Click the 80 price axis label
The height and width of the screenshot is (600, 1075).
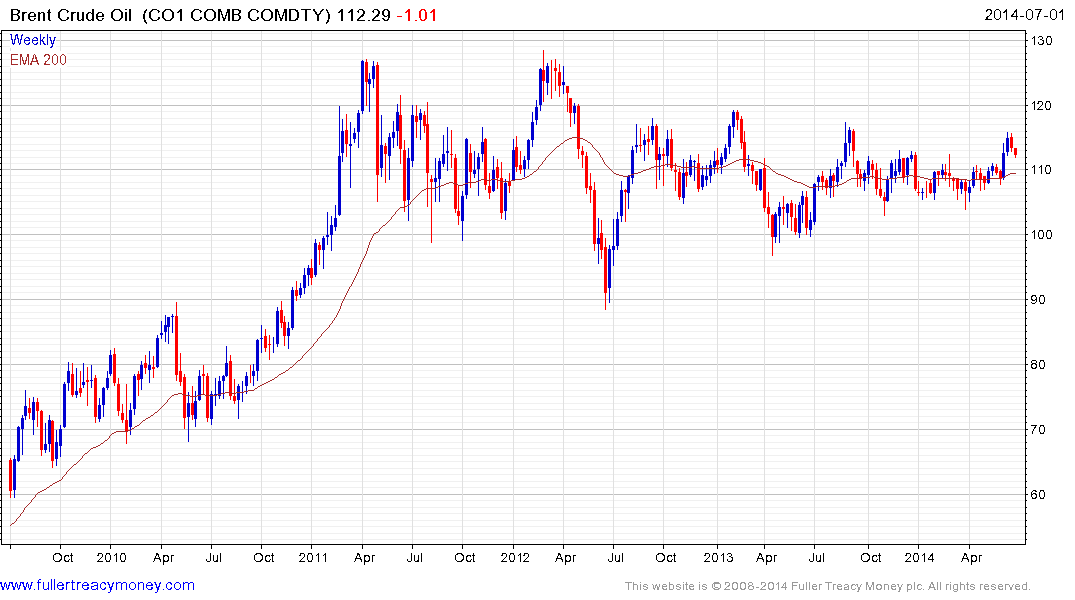tap(1039, 365)
